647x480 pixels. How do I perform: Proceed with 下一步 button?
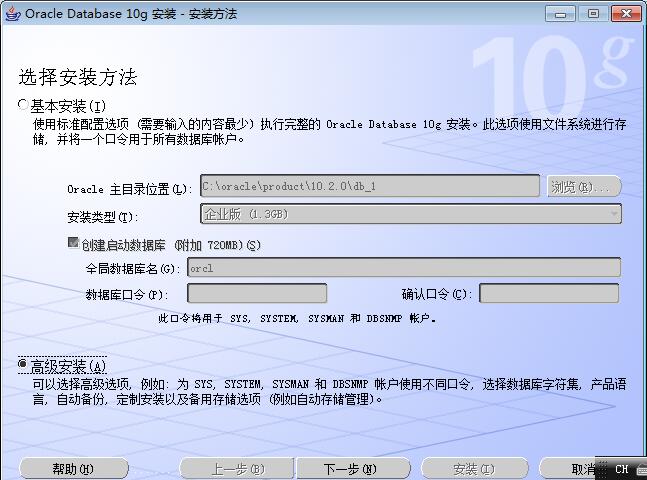353,468
